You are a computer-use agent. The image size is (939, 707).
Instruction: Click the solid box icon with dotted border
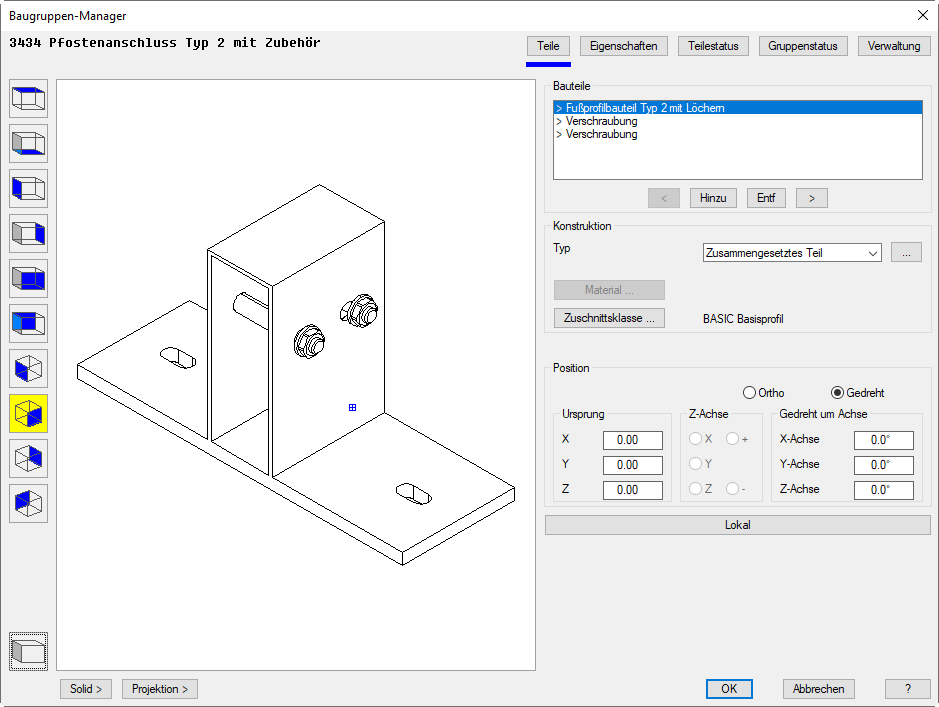[28, 652]
